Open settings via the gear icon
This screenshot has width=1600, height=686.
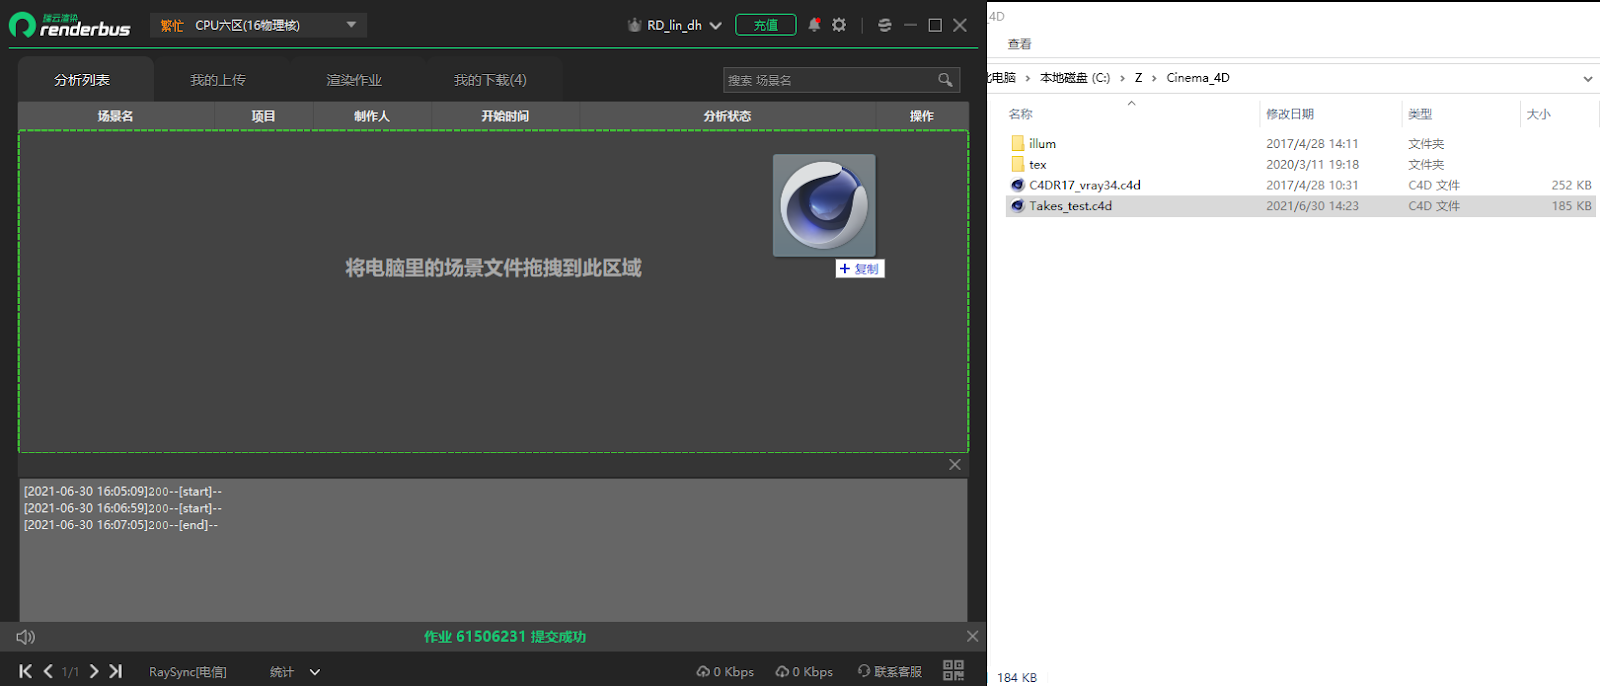(839, 25)
